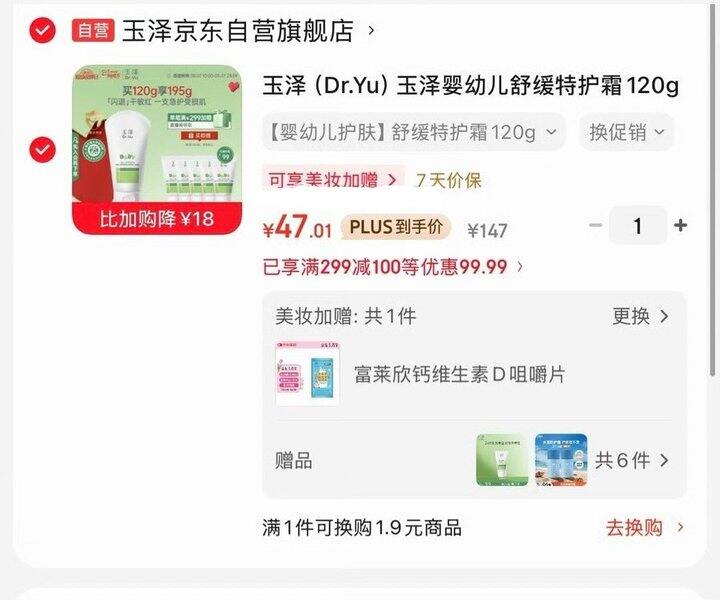Click 更换 to change the beauty gift

point(640,316)
